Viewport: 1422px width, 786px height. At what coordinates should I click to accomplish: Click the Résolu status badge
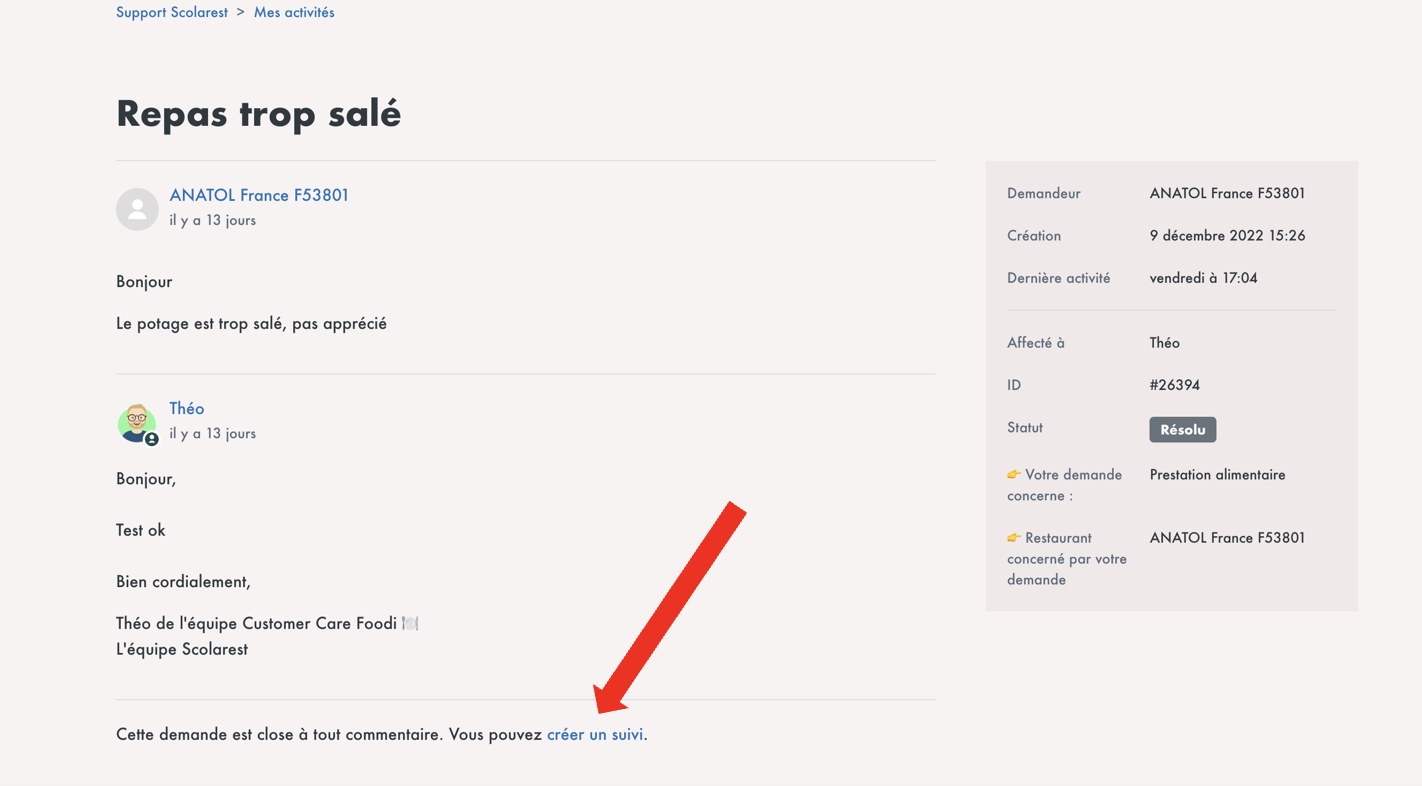coord(1182,429)
